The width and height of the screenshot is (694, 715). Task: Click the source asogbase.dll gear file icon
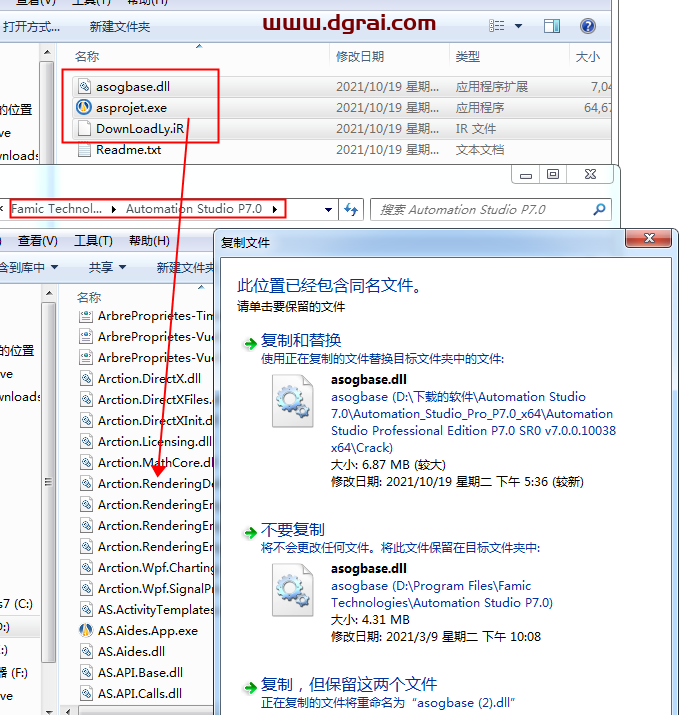(x=293, y=401)
